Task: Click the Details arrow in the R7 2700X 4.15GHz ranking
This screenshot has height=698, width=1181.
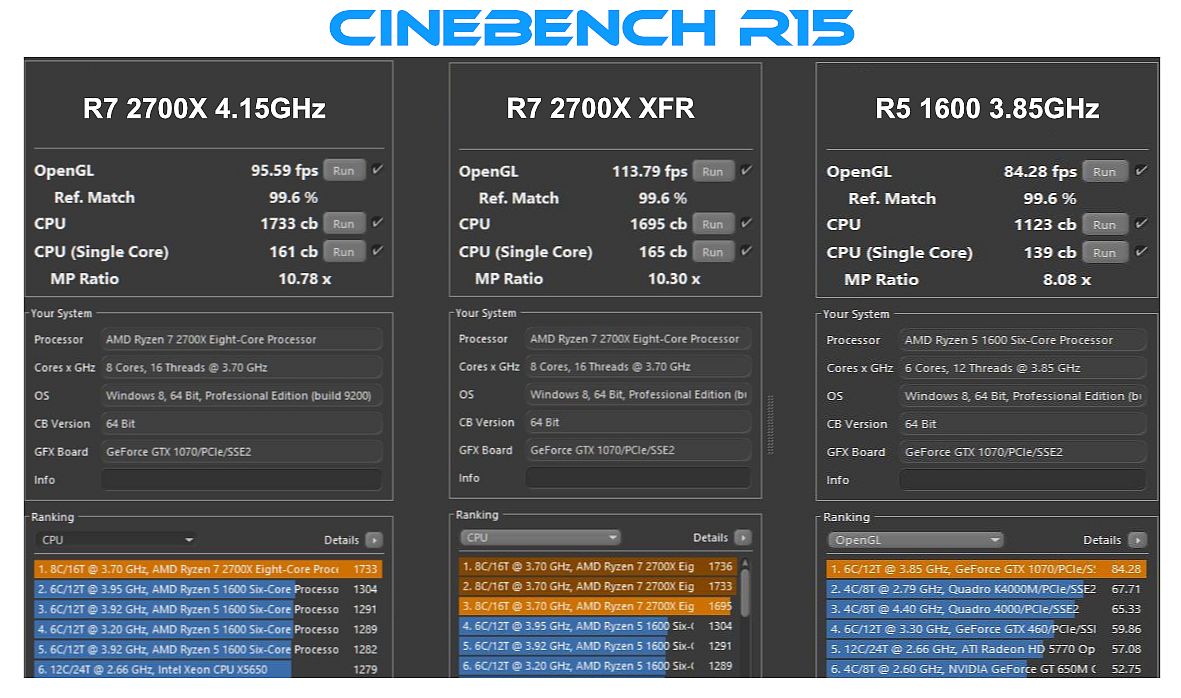Action: point(374,540)
